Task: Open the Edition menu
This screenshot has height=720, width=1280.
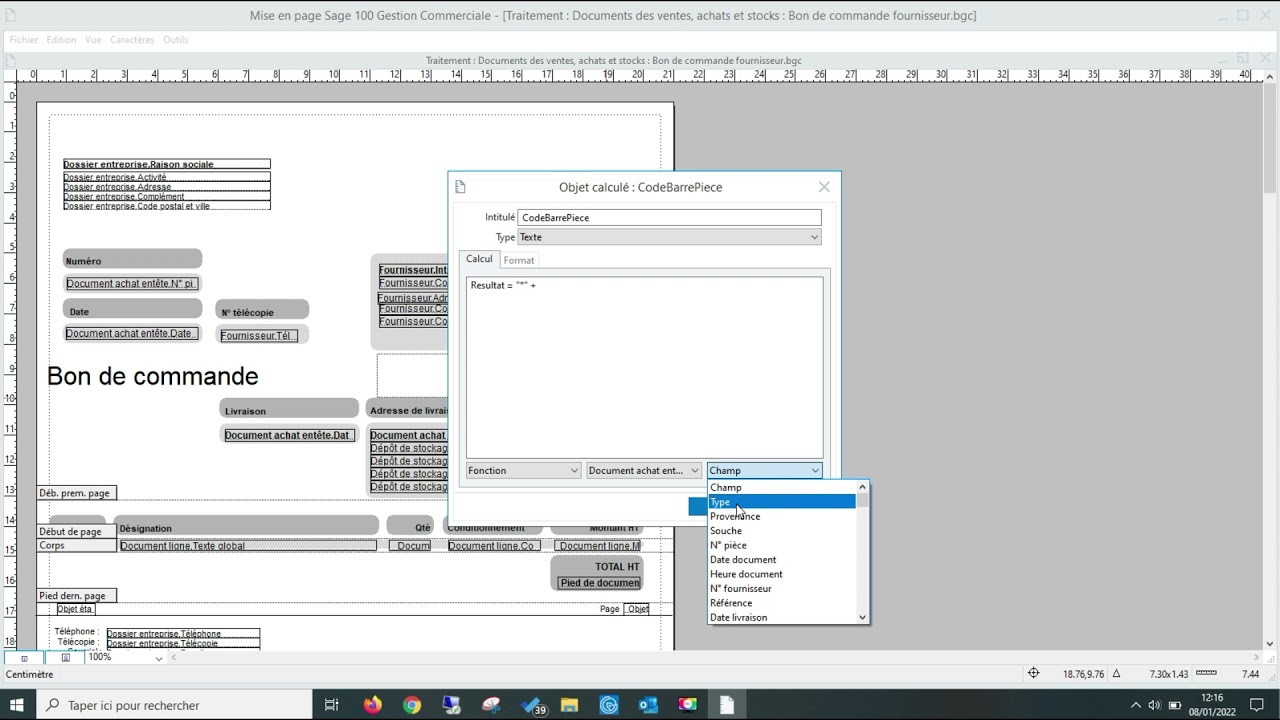Action: pyautogui.click(x=61, y=40)
